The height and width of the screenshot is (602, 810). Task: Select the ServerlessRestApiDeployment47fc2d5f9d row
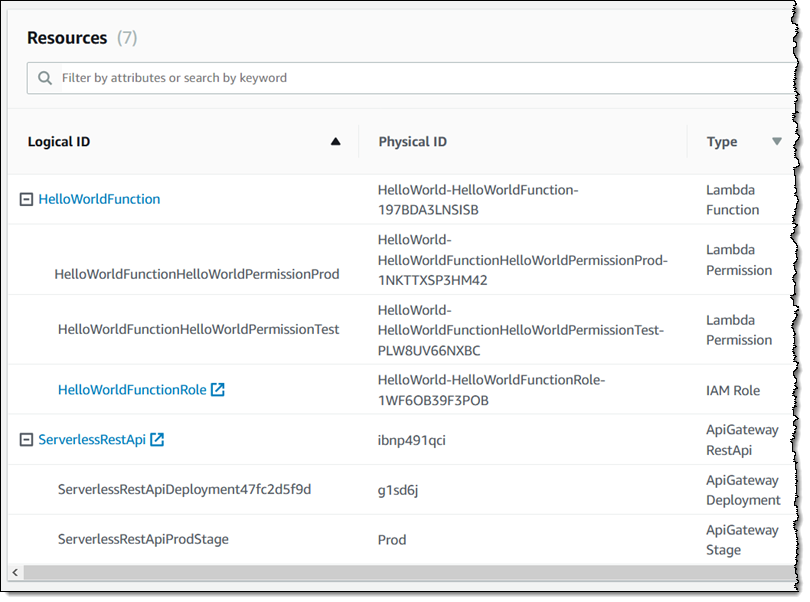(185, 489)
